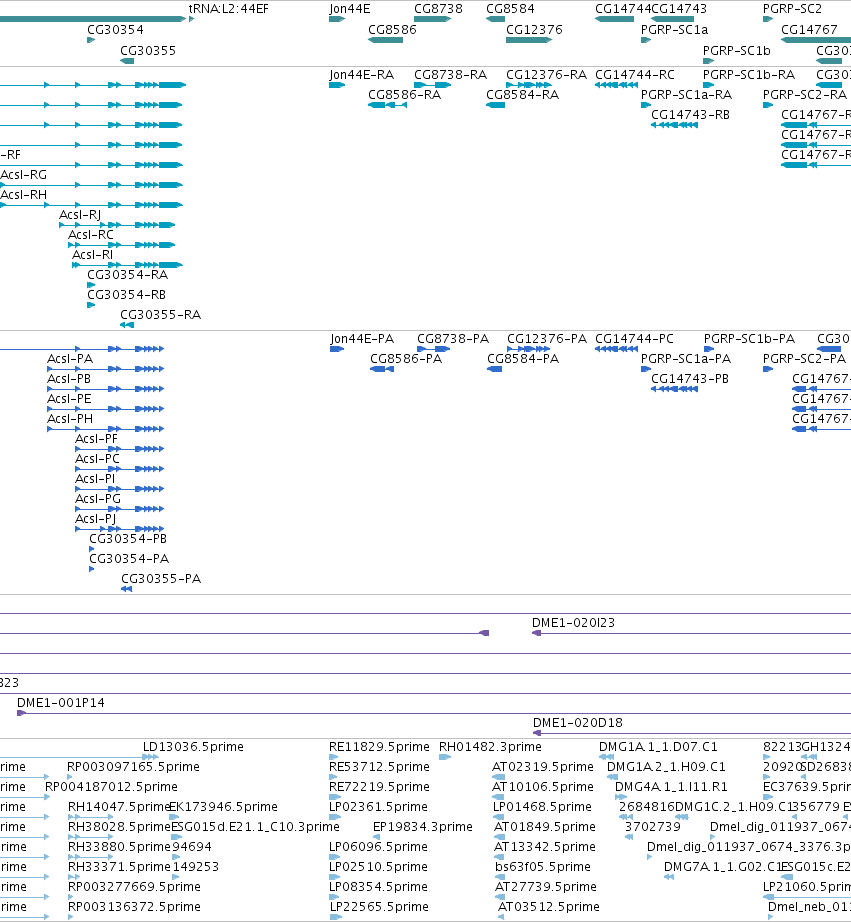The height and width of the screenshot is (922, 851).
Task: Click the CG30354-PB protein label
Action: click(128, 539)
